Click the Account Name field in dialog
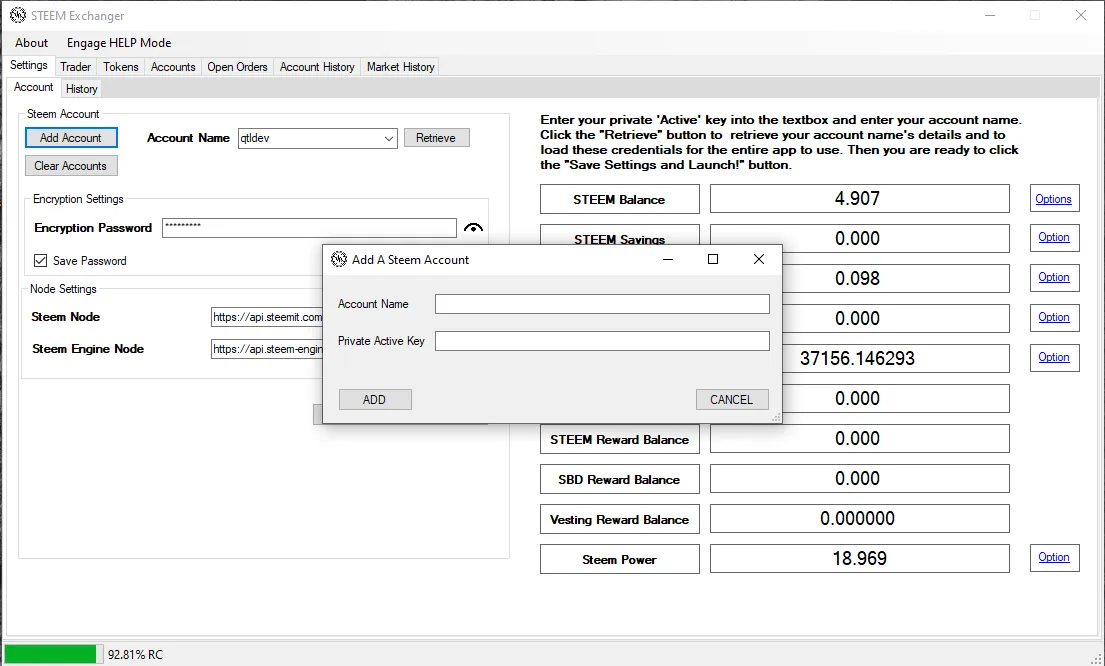1105x666 pixels. point(602,304)
